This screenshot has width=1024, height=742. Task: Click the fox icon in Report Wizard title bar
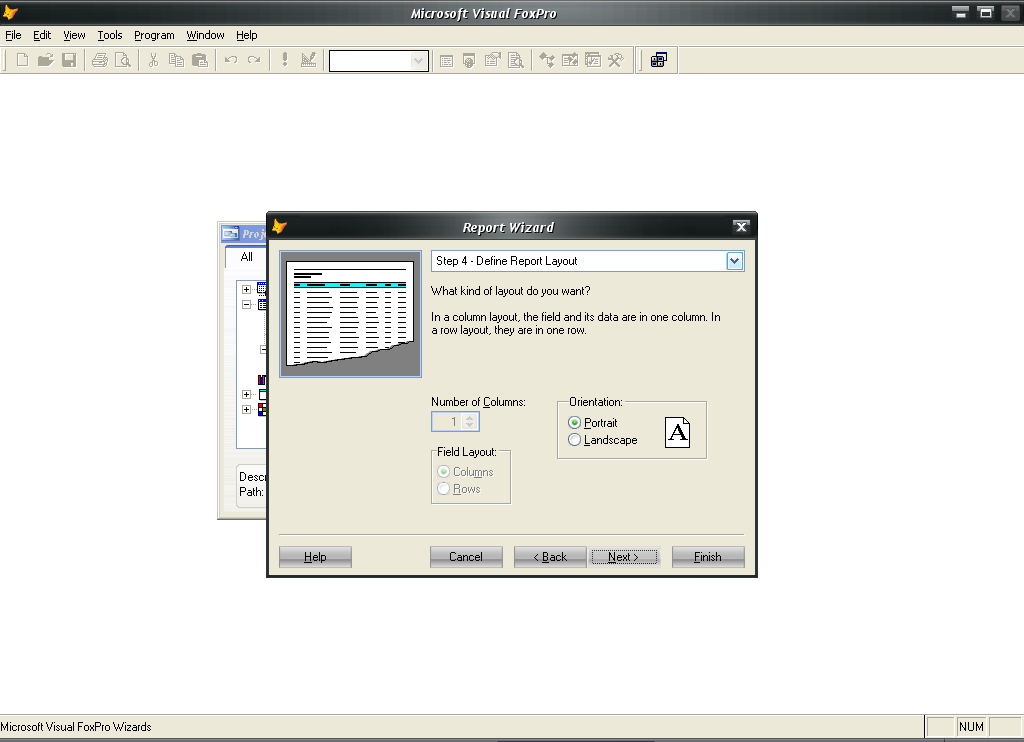pyautogui.click(x=280, y=227)
